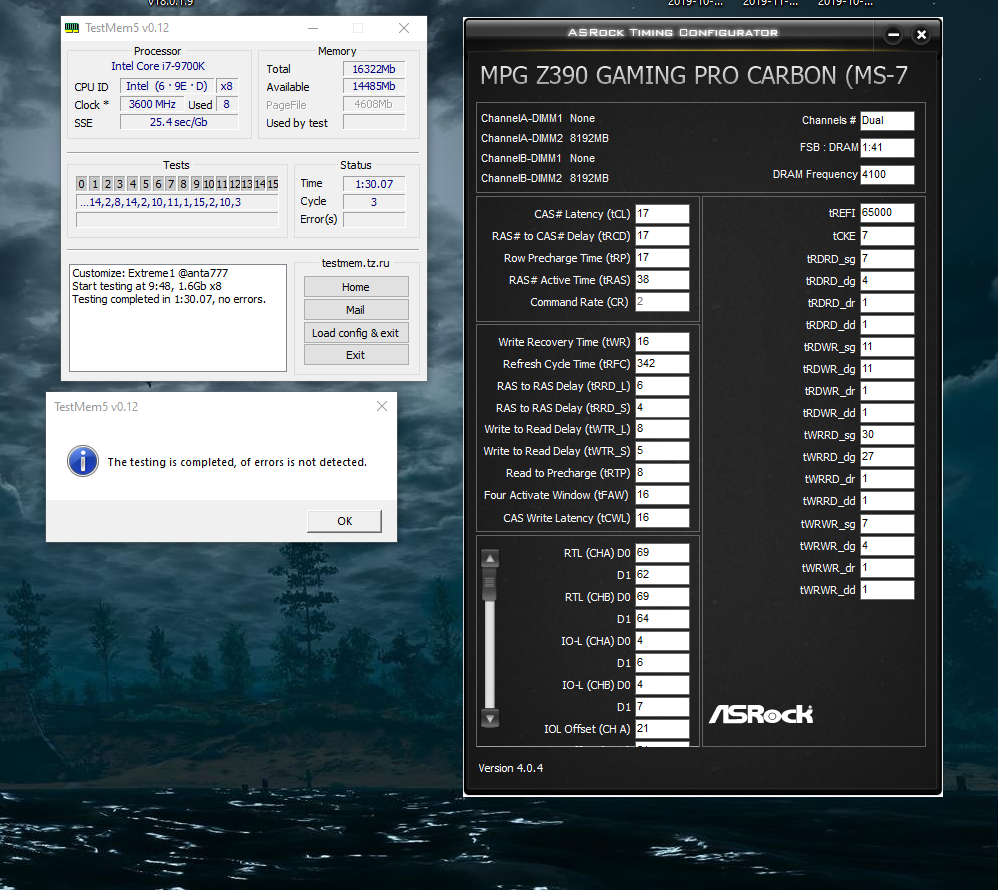Click the tWTR_S value field
The image size is (998, 890).
(662, 451)
